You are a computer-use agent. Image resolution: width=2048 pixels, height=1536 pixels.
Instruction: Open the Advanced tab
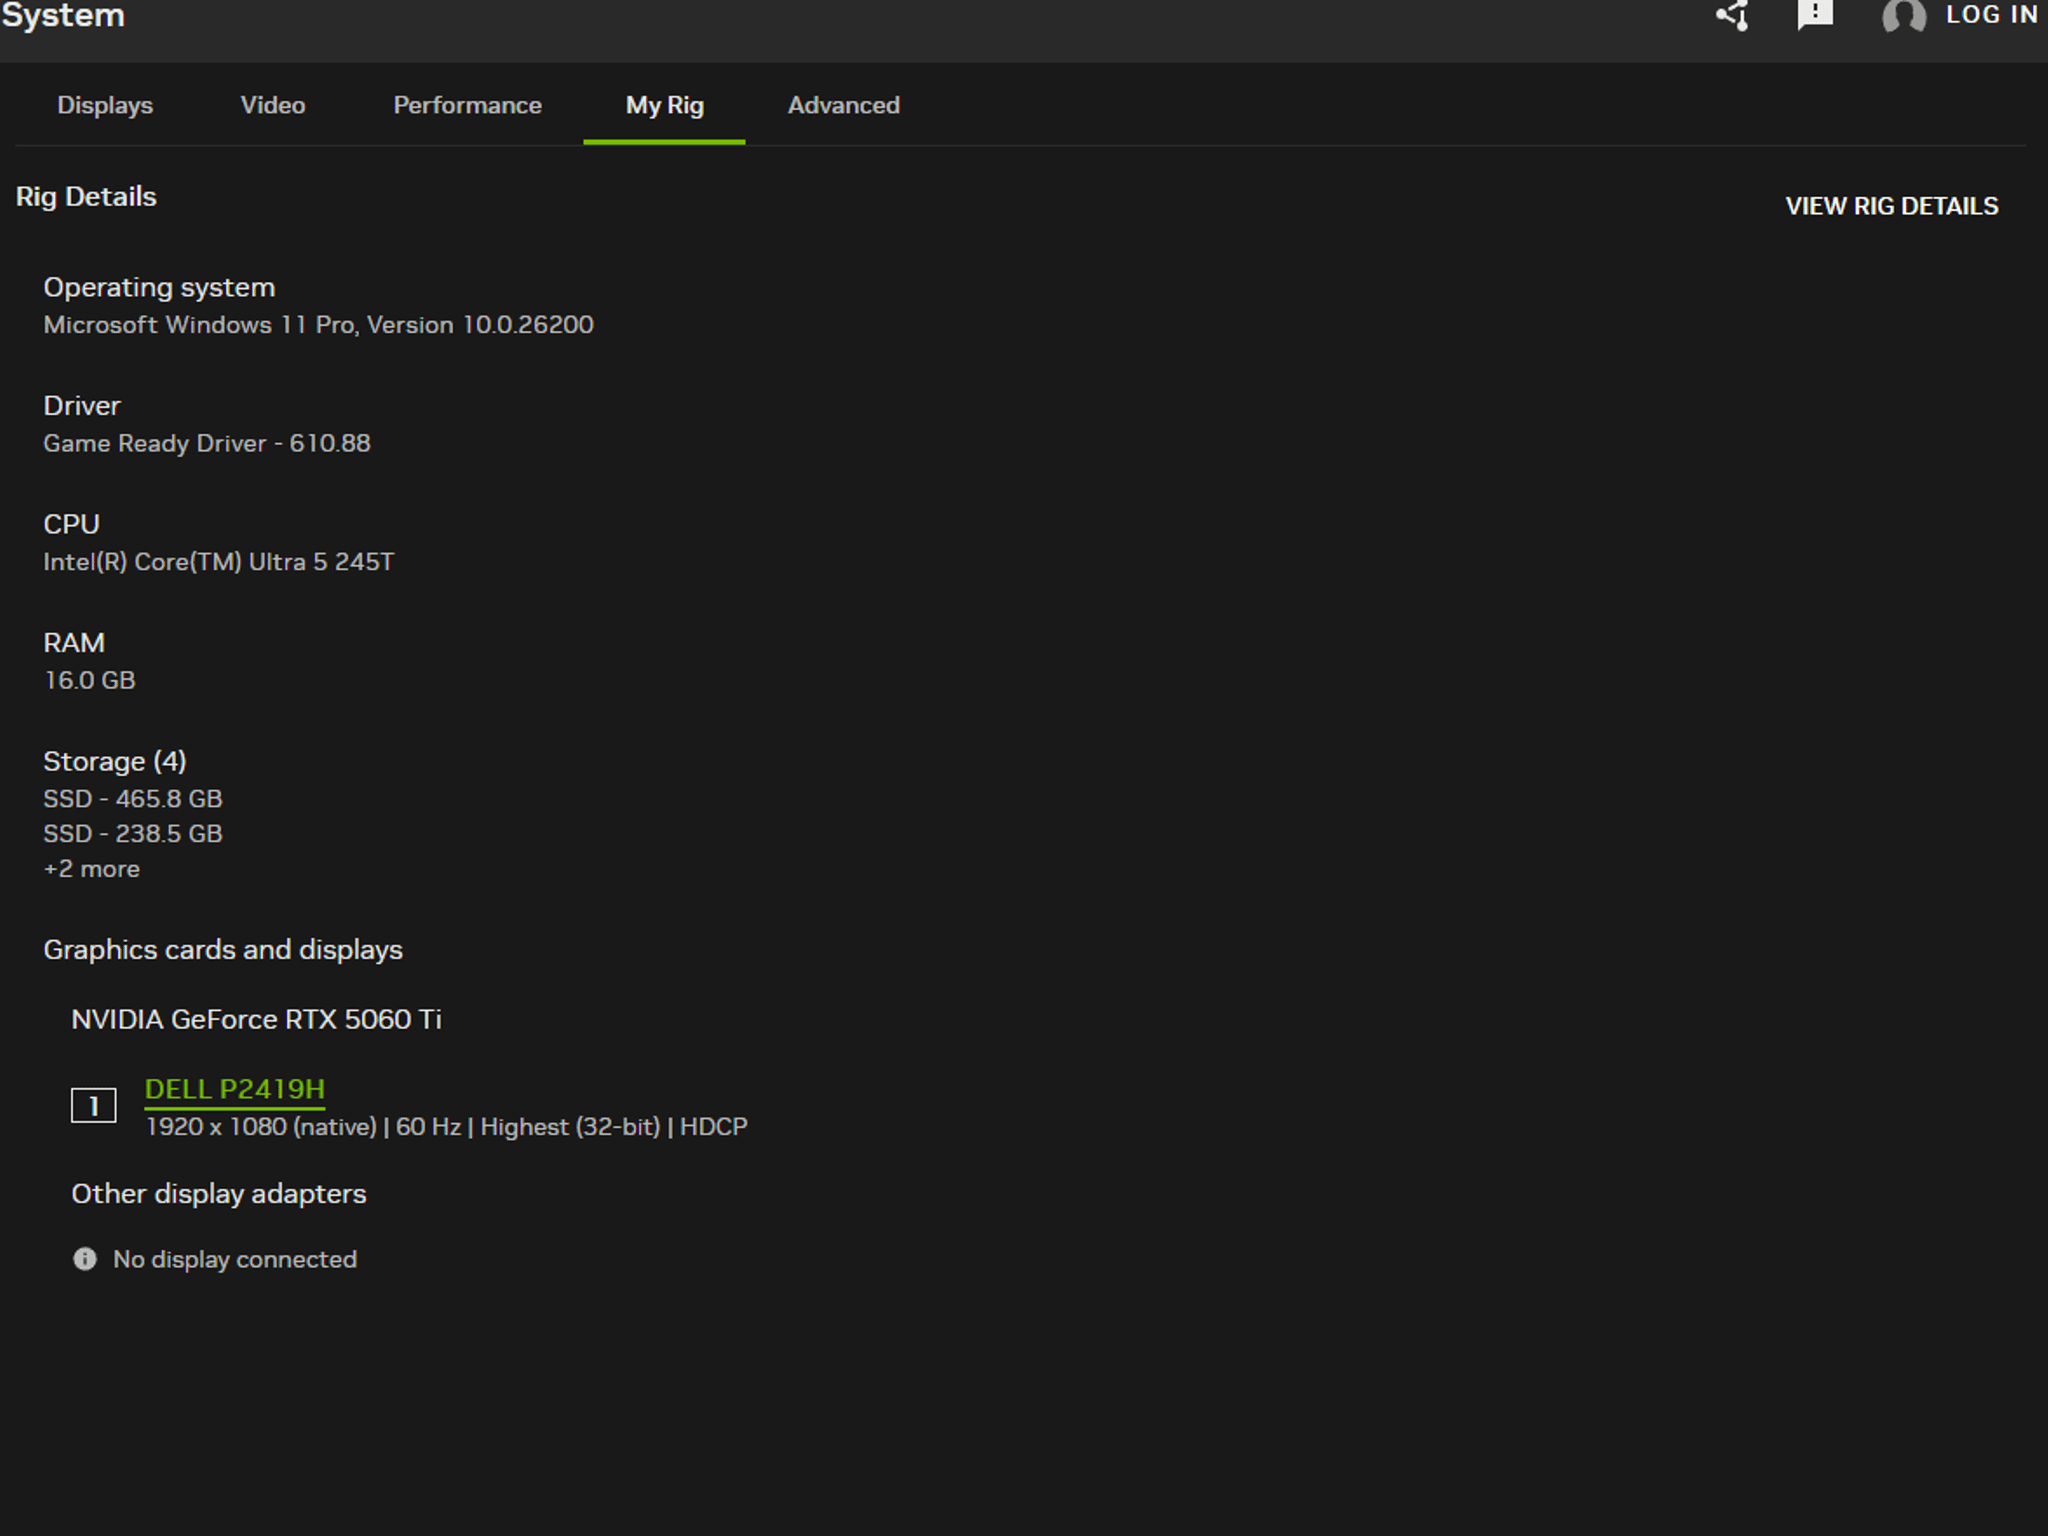[844, 105]
